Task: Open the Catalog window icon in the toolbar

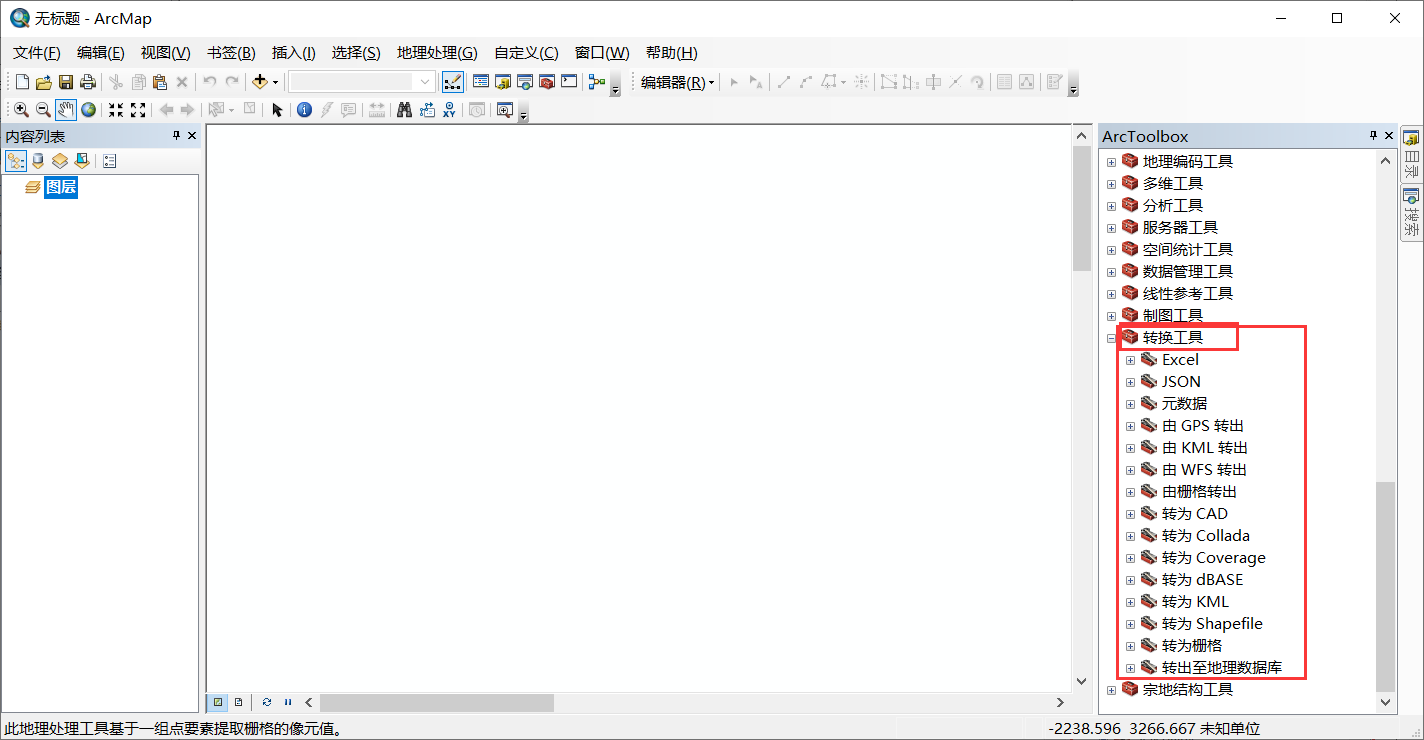Action: click(x=503, y=82)
